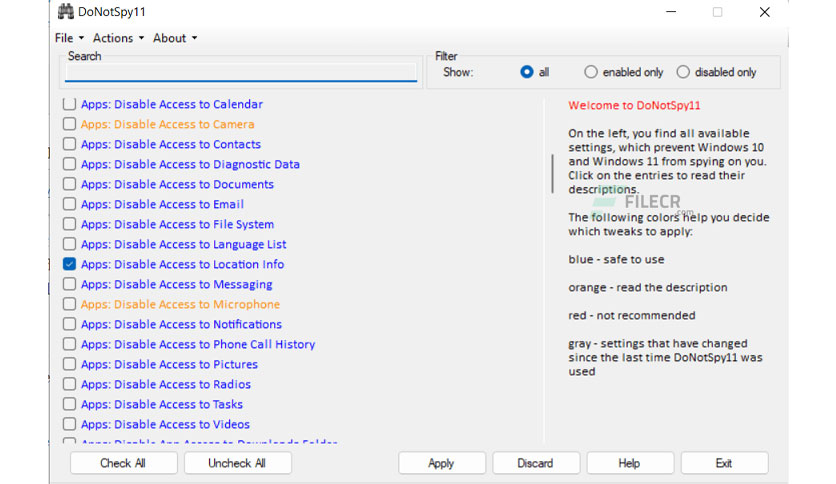This screenshot has width=836, height=484.
Task: Check Disable Access to Phone Call History checkbox
Action: [69, 344]
